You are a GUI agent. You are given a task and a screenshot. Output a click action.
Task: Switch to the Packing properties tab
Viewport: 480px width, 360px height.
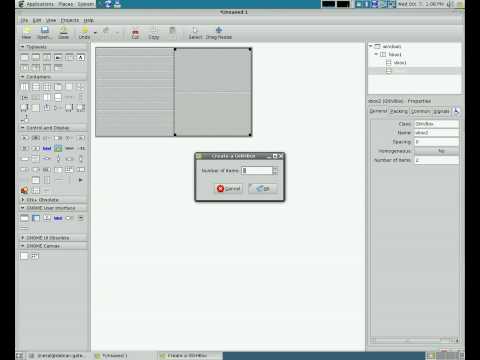pos(399,111)
